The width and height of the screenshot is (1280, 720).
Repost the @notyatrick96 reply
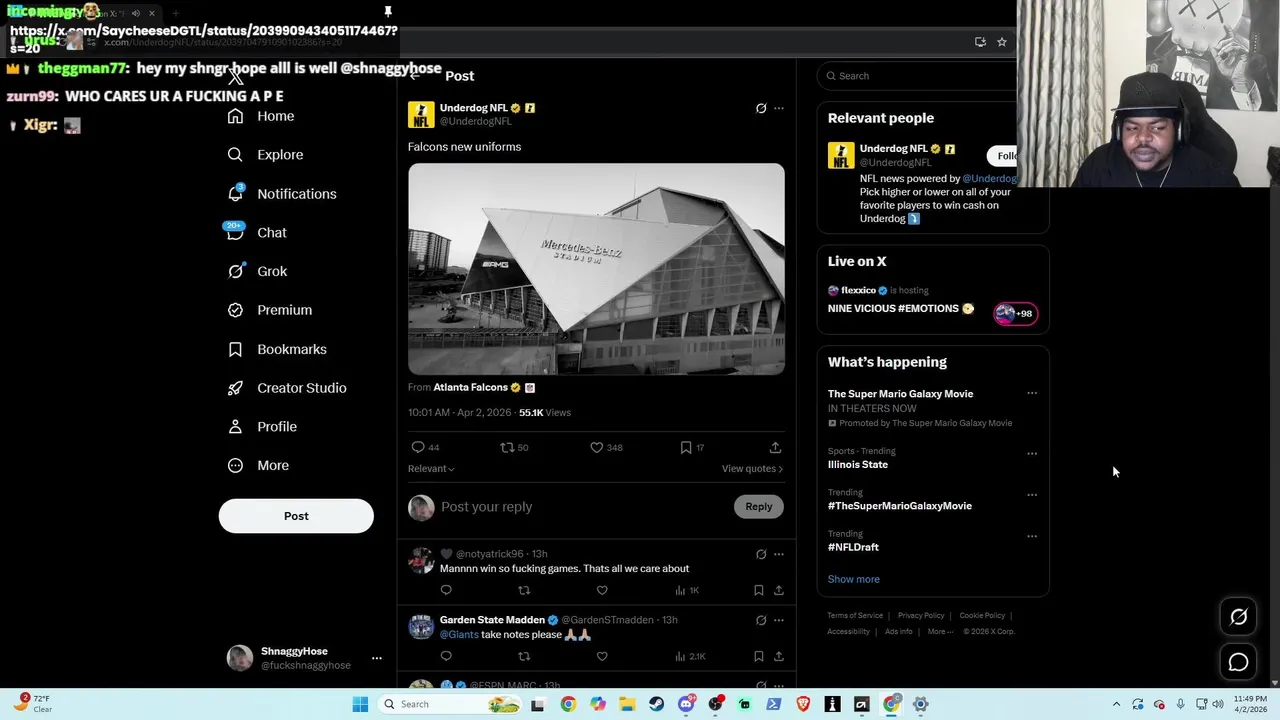click(x=524, y=590)
